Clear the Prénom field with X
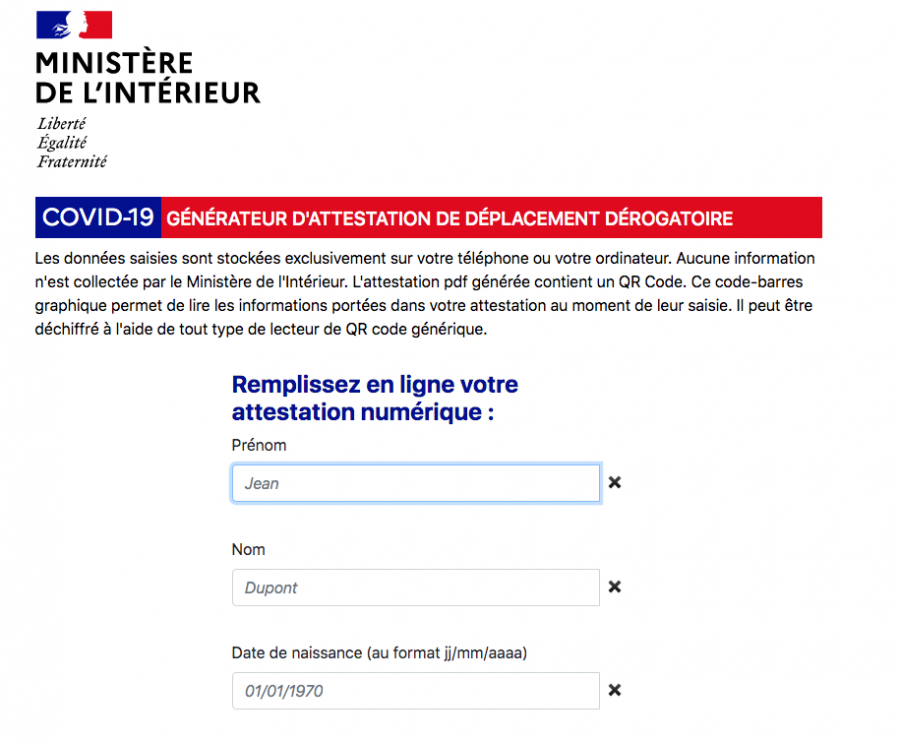The image size is (900, 742). (x=615, y=482)
